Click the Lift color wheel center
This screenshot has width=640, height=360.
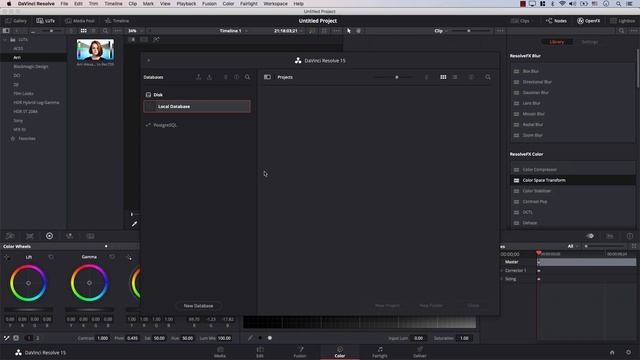click(x=28, y=283)
